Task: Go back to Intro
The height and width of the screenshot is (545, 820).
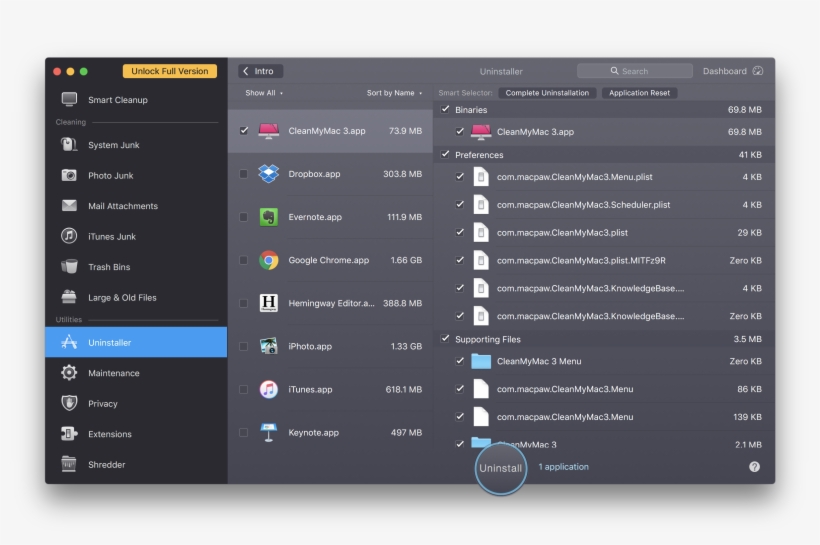Action: (260, 71)
